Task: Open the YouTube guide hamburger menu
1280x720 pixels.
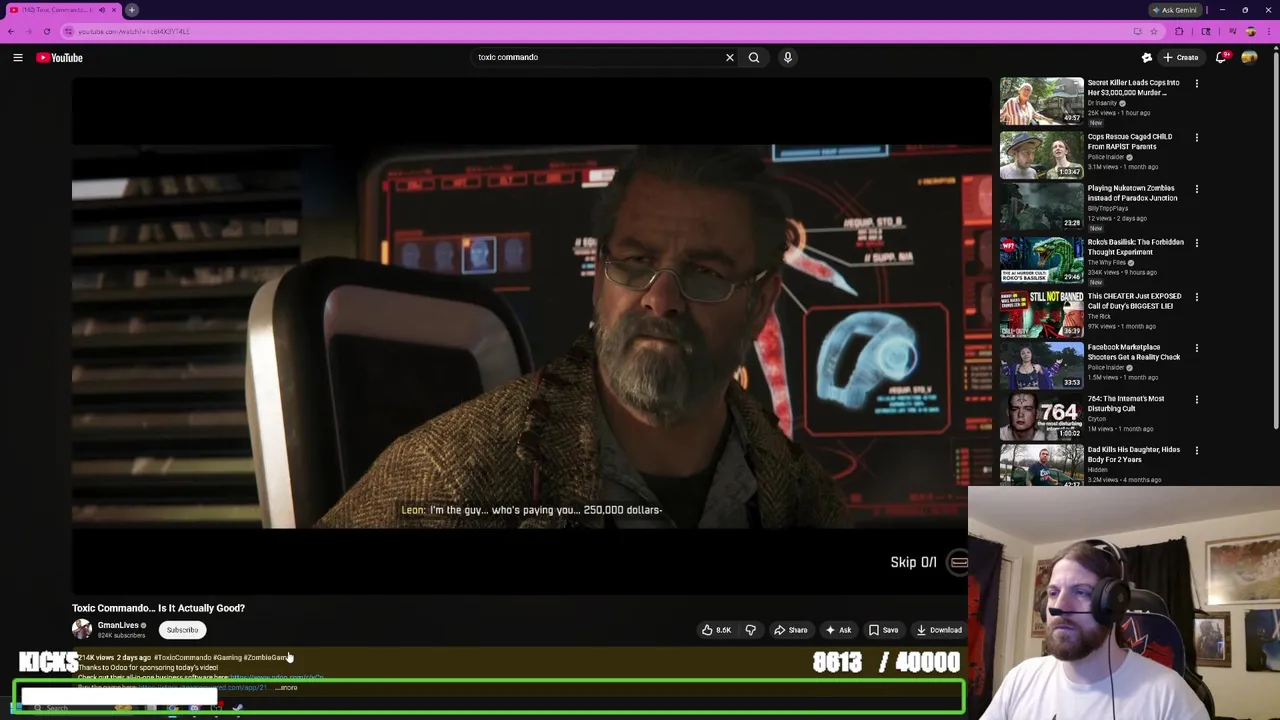Action: pos(18,58)
